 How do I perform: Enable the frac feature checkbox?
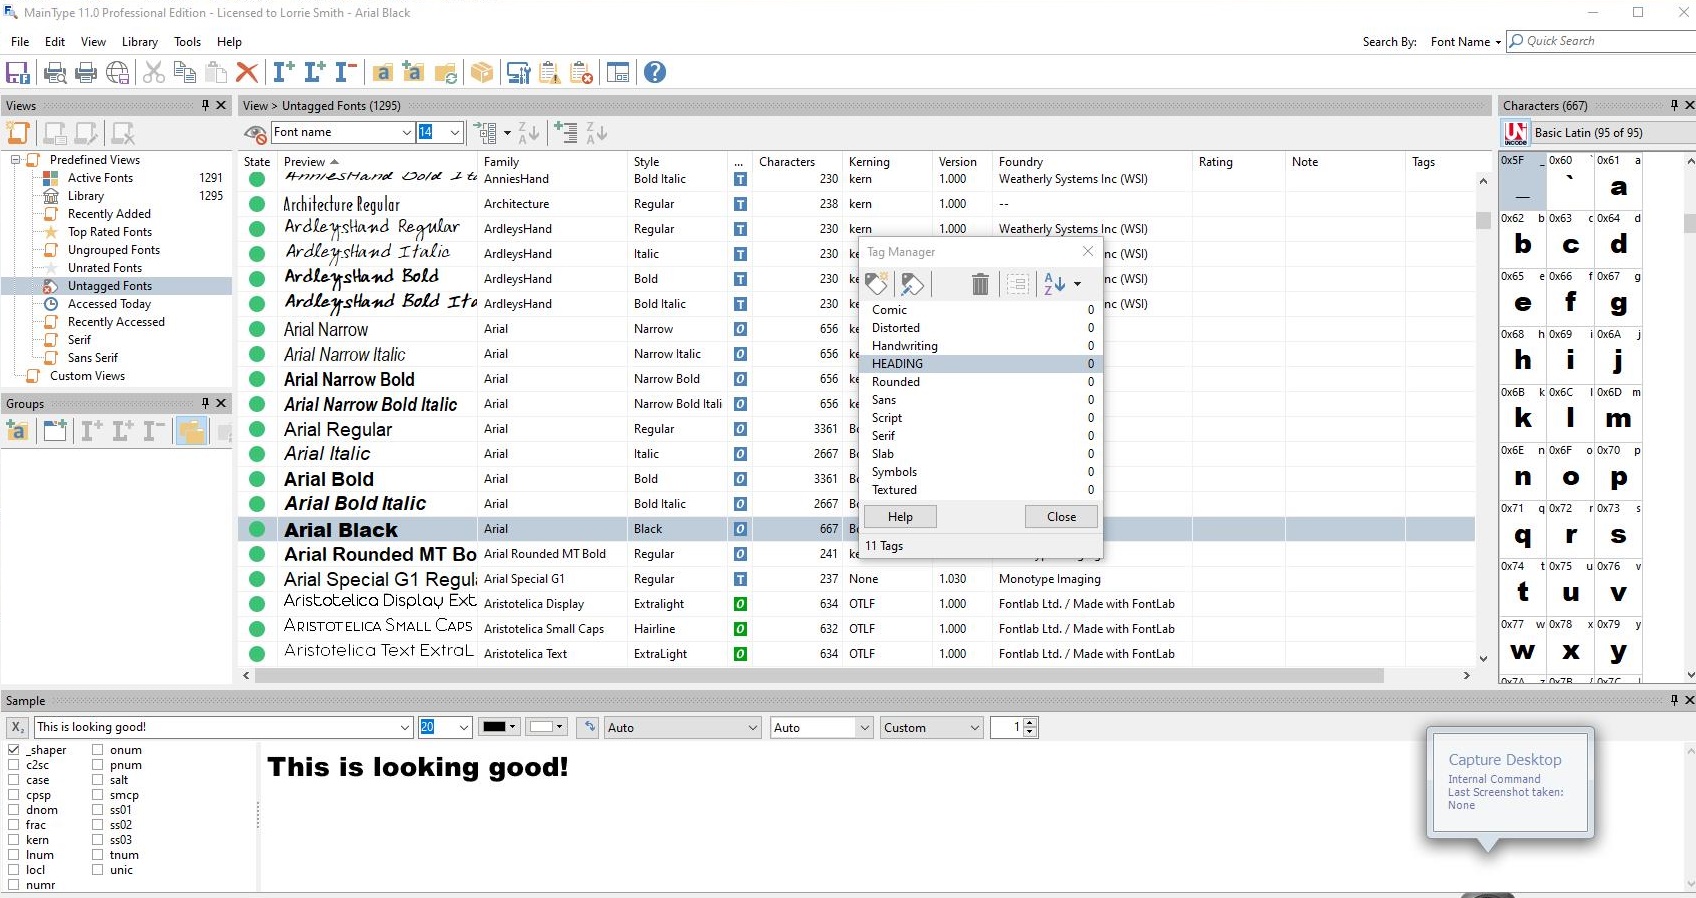[14, 825]
